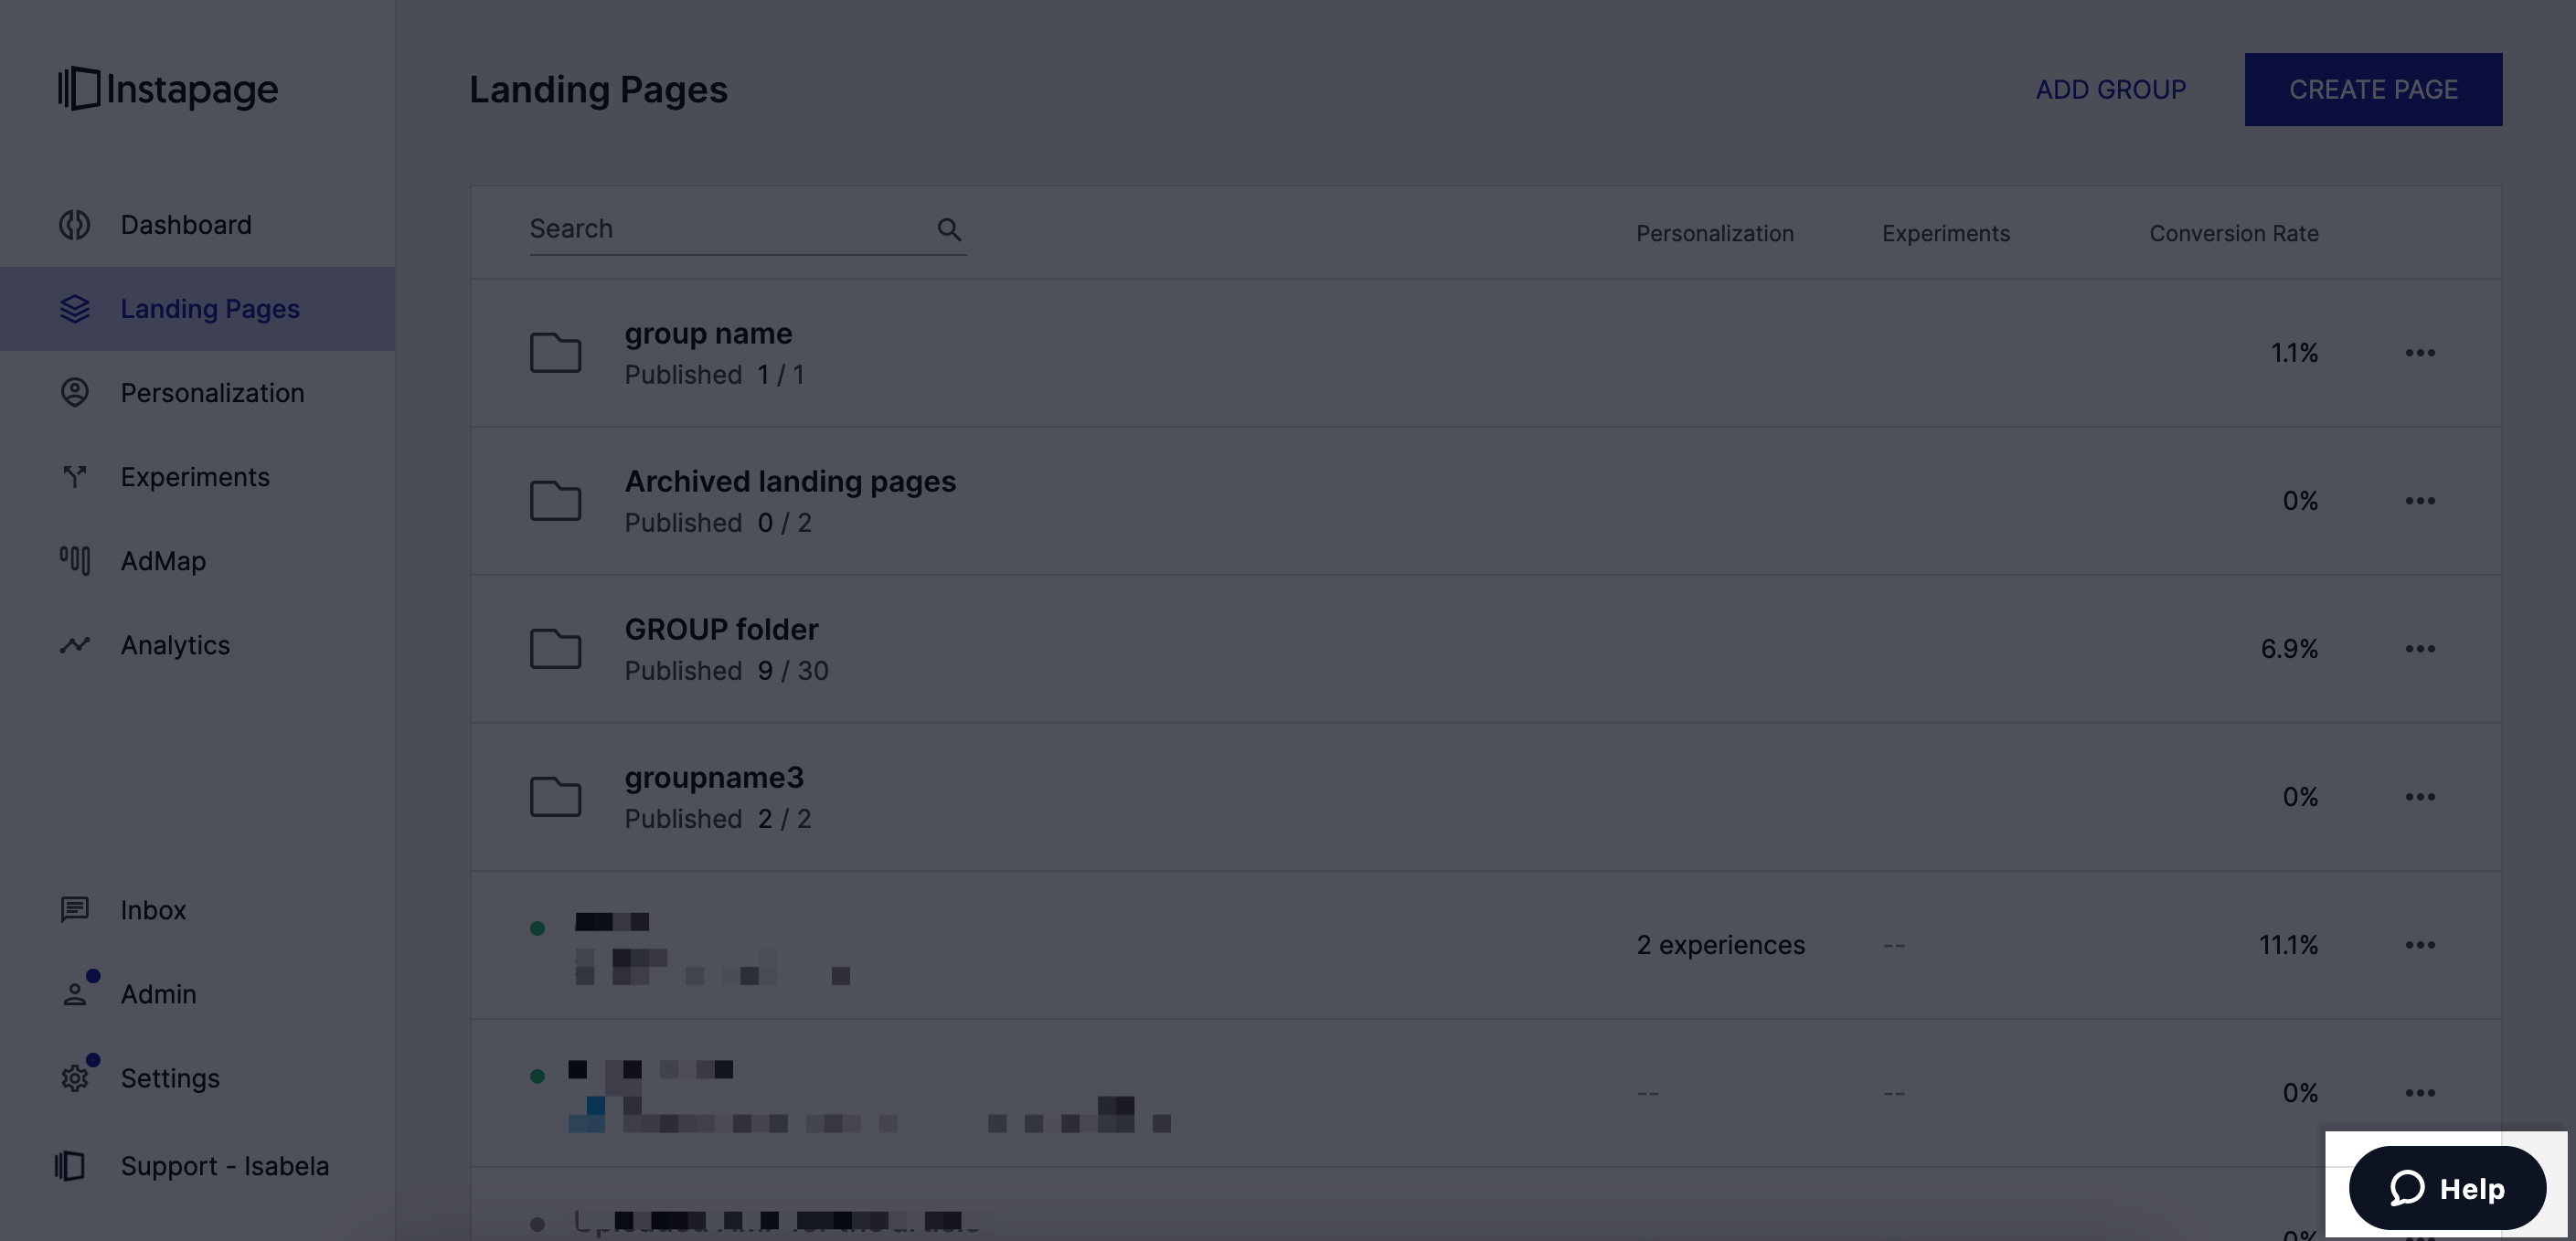Click the Published 2 / 2 text
2576x1241 pixels.
pyautogui.click(x=718, y=819)
